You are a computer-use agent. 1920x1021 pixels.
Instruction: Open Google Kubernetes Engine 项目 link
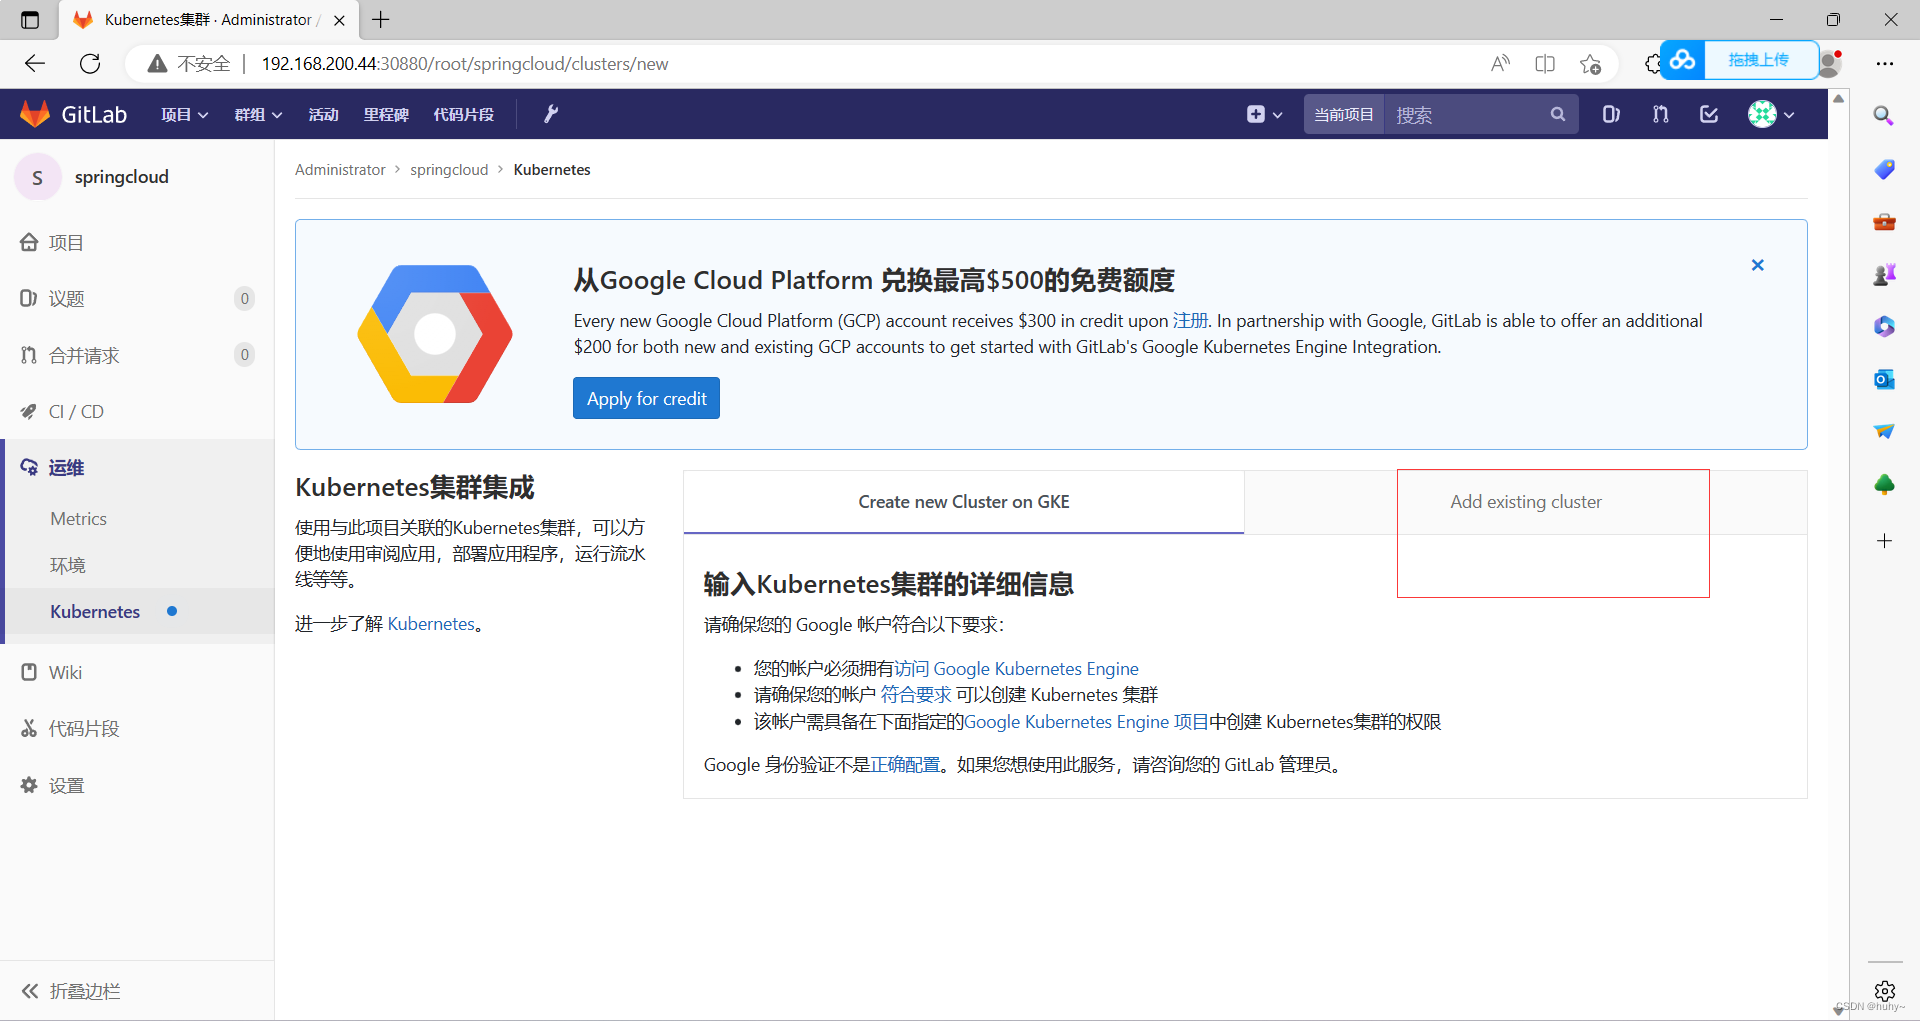pyautogui.click(x=1086, y=722)
